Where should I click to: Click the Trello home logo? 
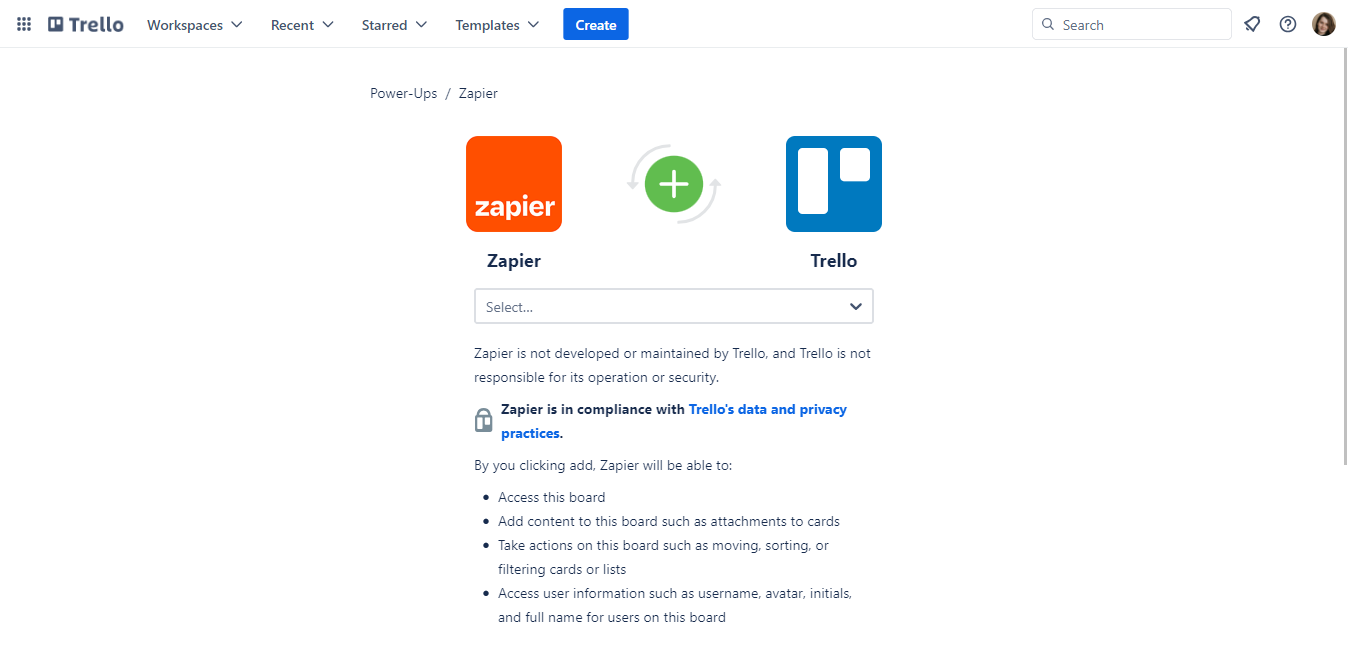pos(86,25)
